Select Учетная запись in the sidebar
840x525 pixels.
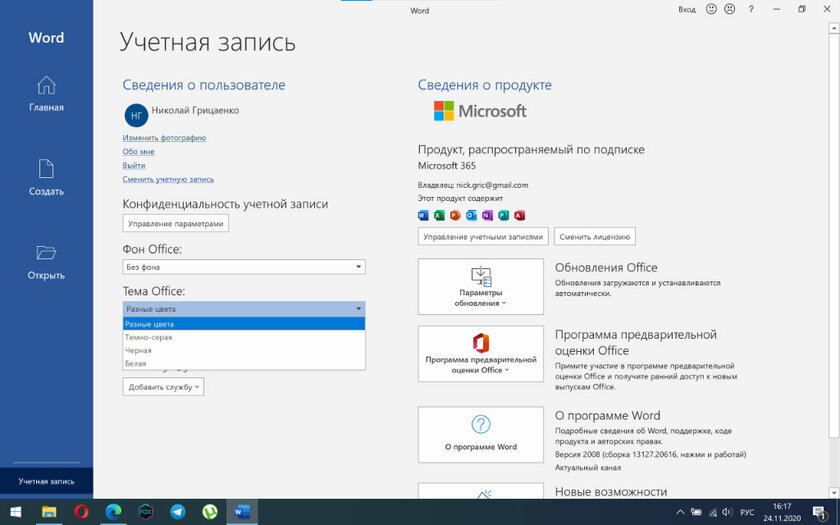click(x=46, y=481)
